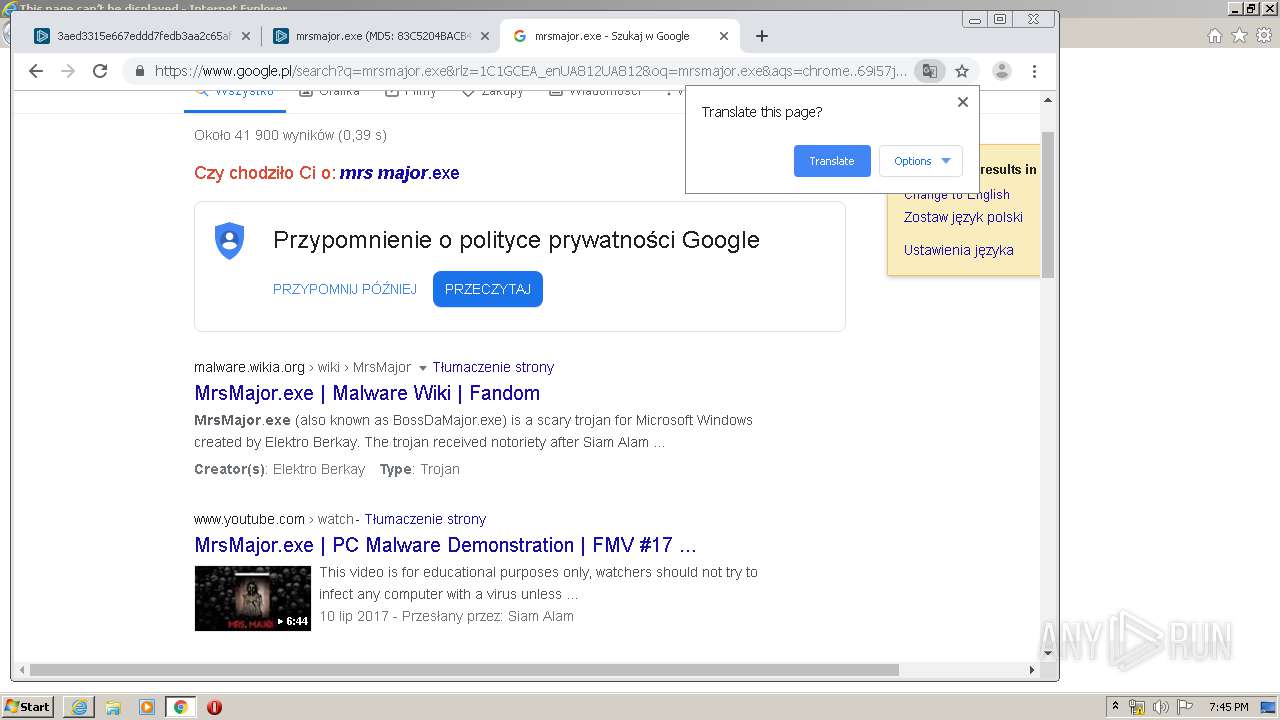The image size is (1280, 720).
Task: Click Tłumaczenie strony for the YouTube result
Action: tap(425, 519)
